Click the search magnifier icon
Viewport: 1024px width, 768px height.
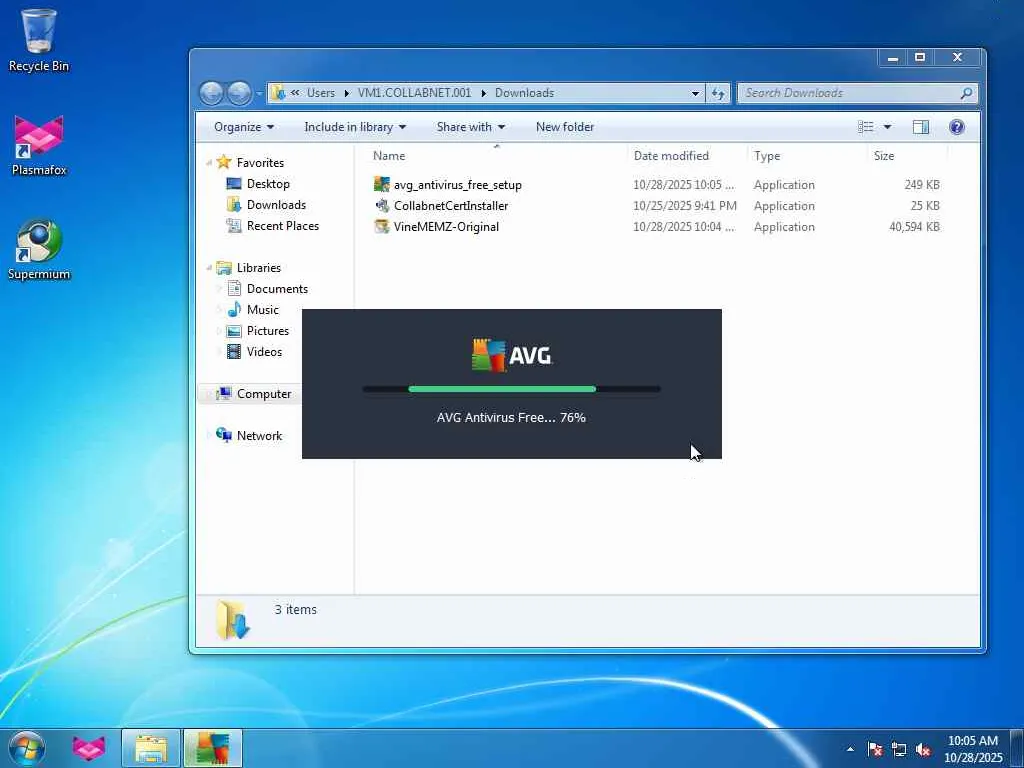[x=967, y=93]
